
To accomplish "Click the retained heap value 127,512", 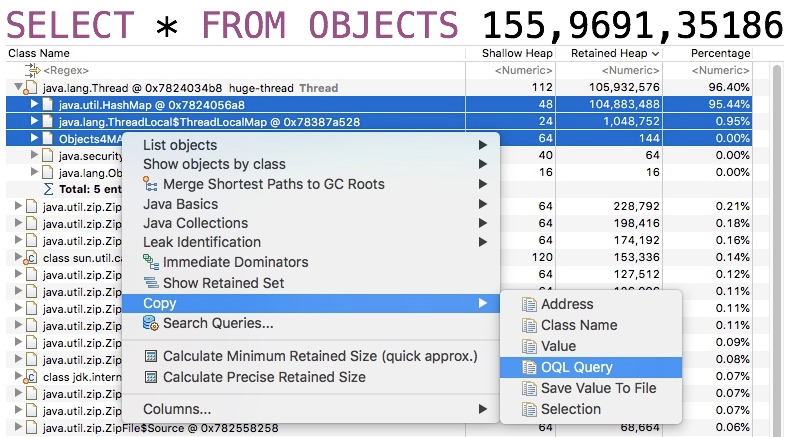I will coord(636,275).
